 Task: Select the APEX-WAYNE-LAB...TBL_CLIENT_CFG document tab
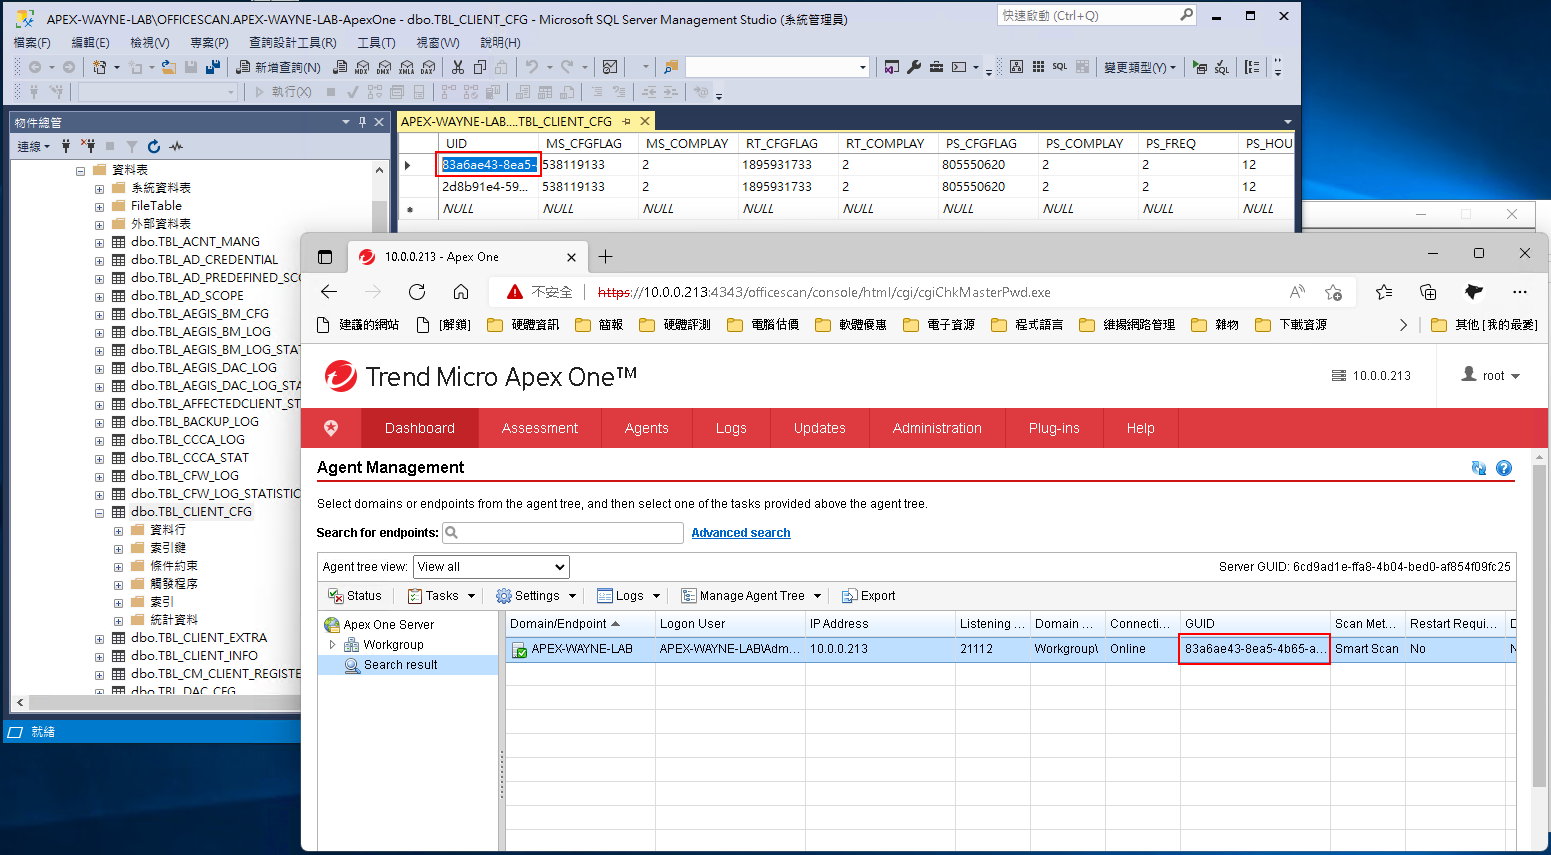tap(506, 122)
